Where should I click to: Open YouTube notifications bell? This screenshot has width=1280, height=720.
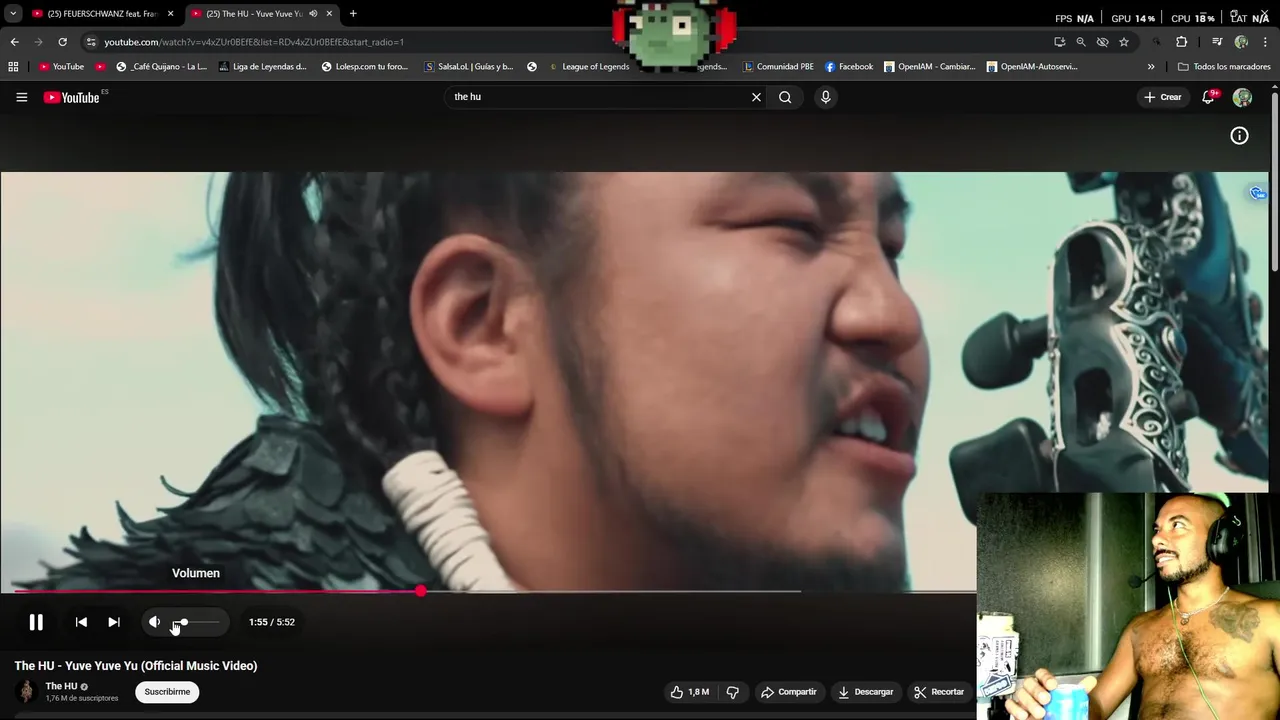1209,97
